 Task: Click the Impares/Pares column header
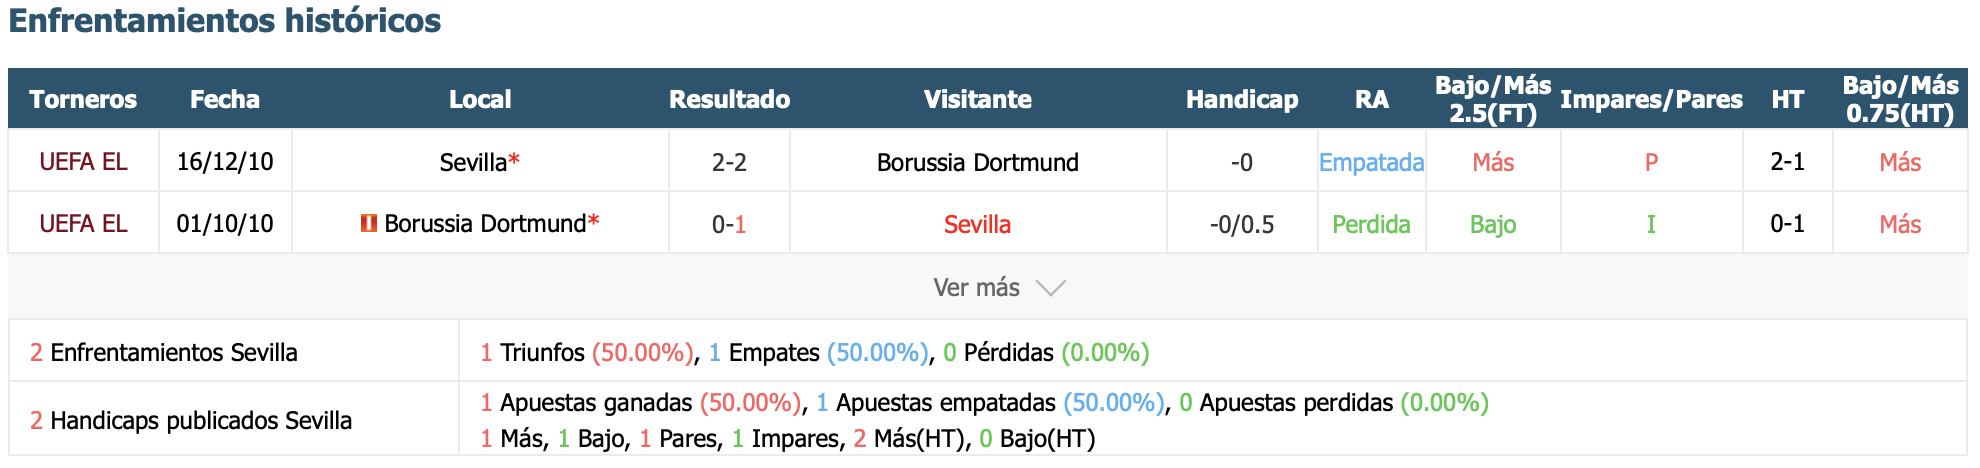coord(1651,99)
